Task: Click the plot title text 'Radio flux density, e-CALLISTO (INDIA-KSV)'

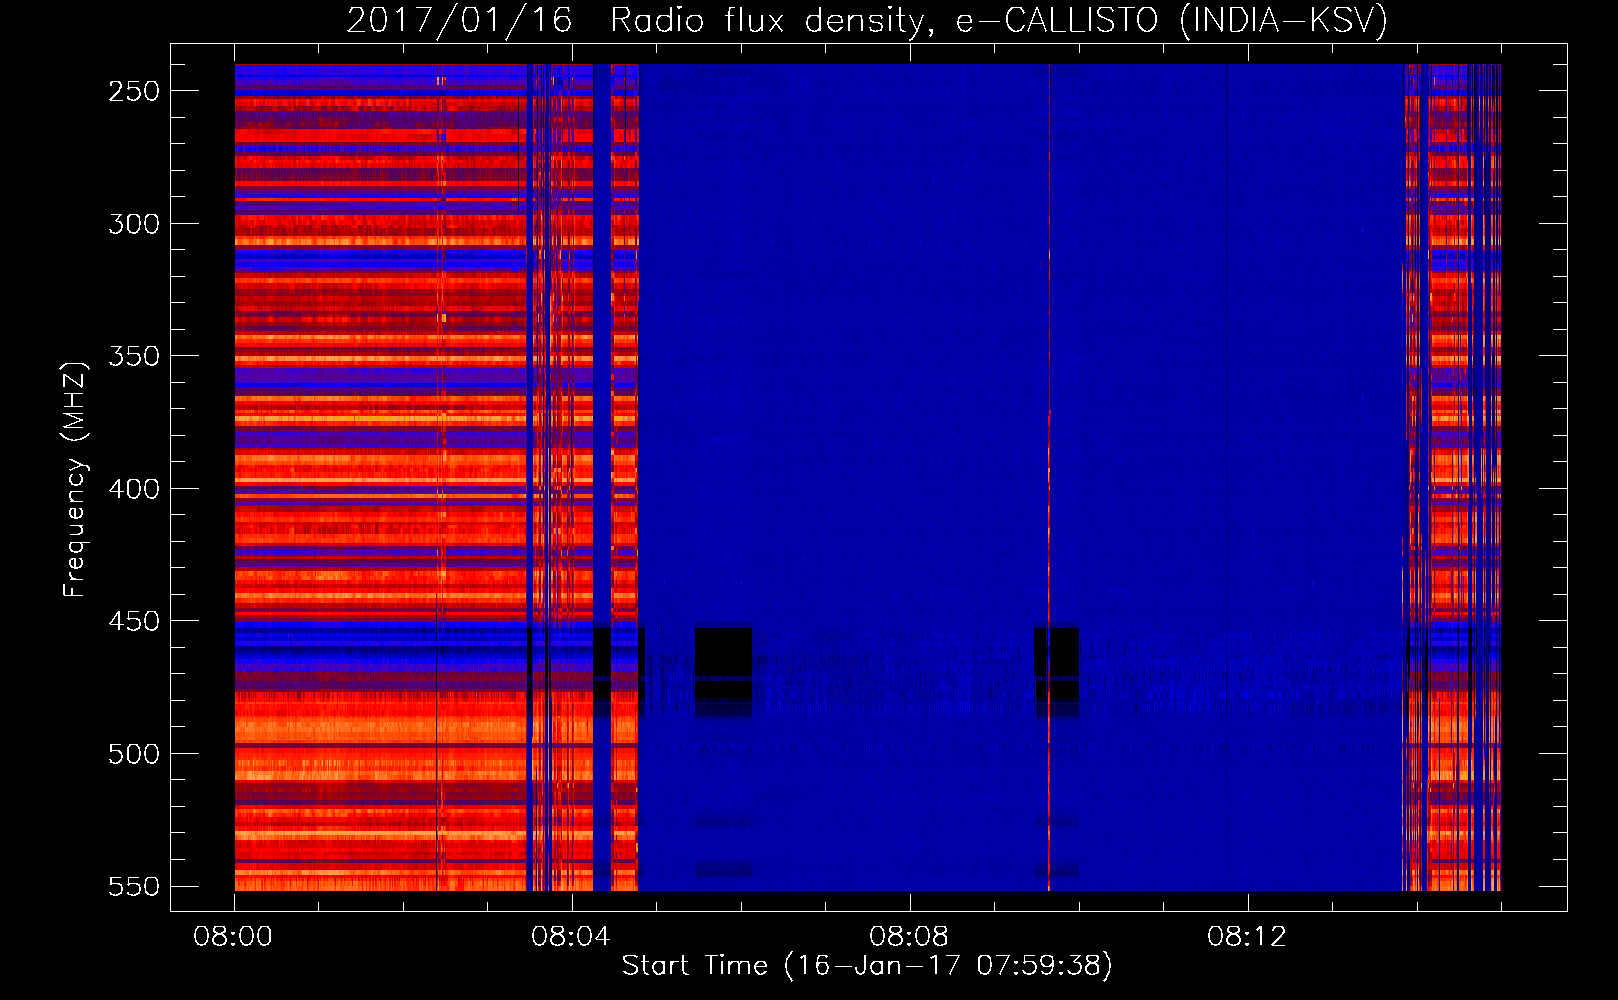Action: pyautogui.click(x=999, y=21)
